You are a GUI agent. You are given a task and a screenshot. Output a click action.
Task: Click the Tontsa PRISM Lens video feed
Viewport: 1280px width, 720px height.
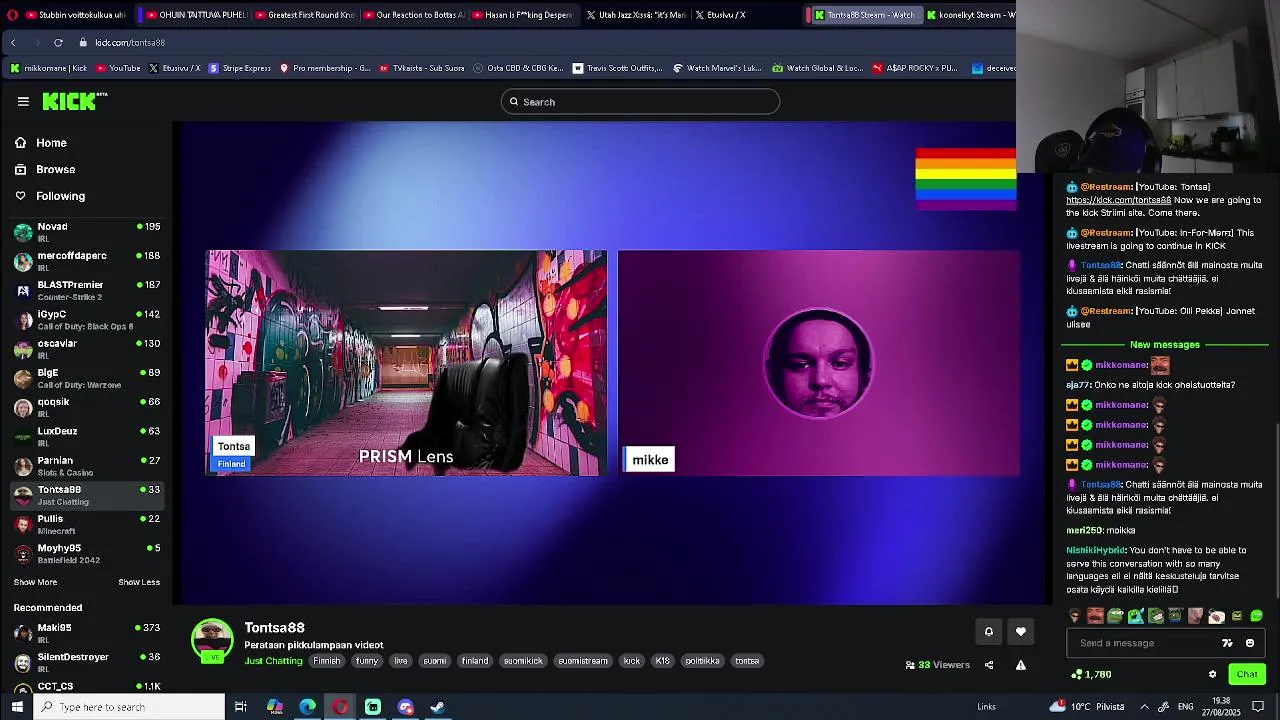point(406,363)
